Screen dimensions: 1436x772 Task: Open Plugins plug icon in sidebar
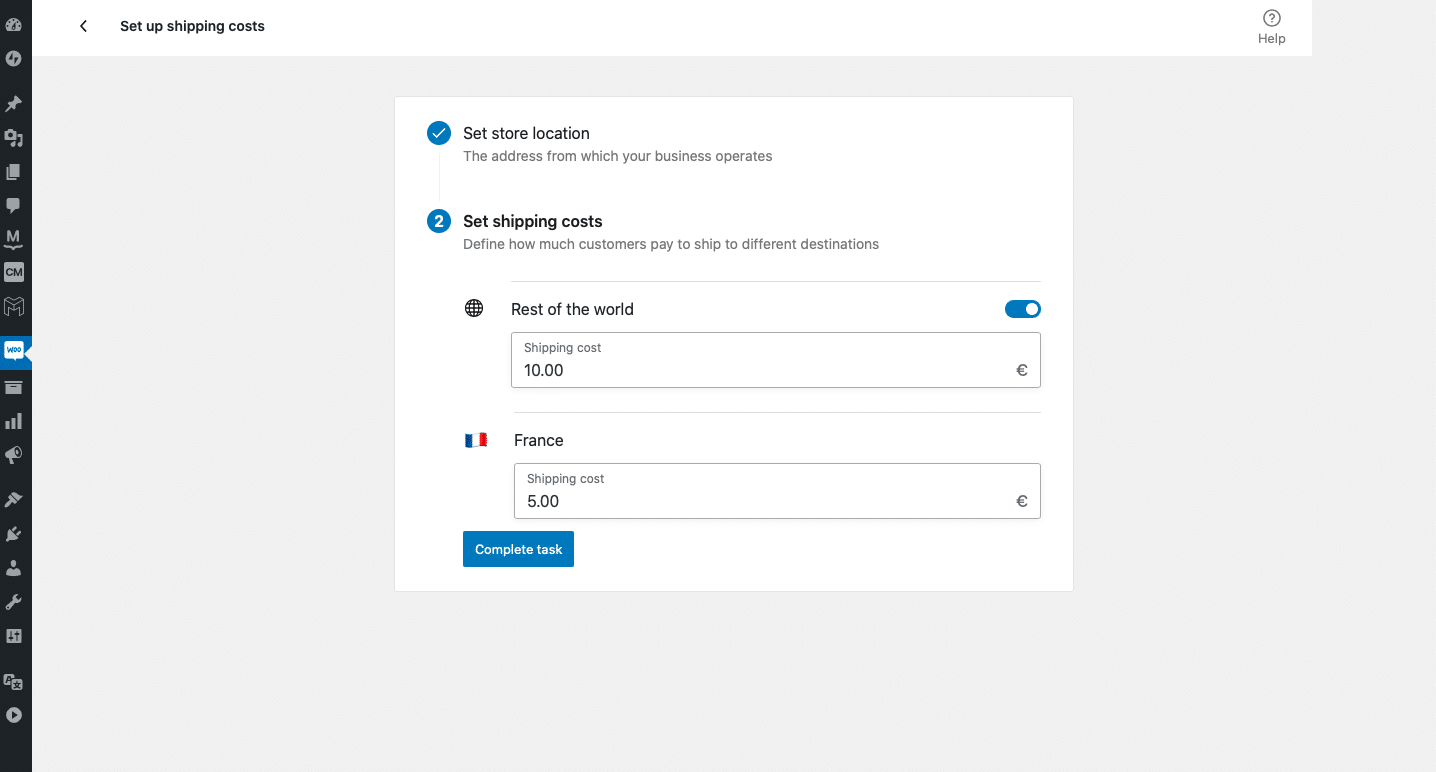tap(14, 534)
